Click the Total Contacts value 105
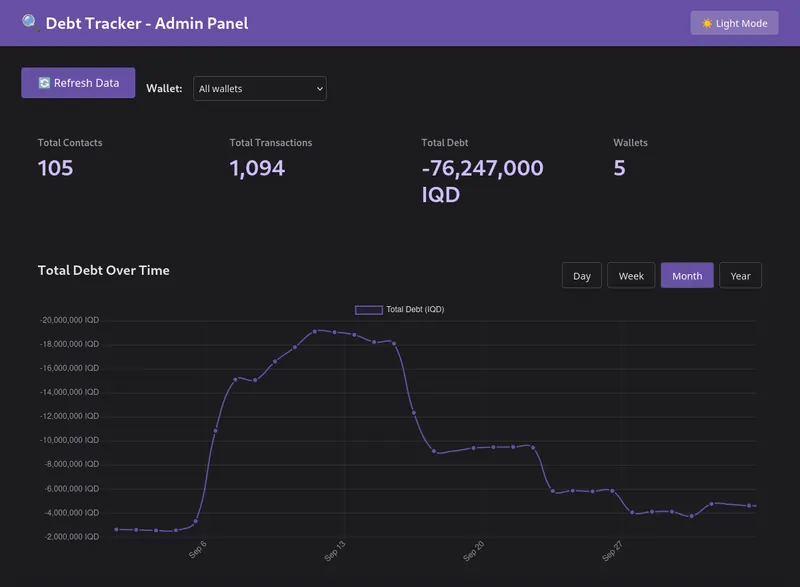Image resolution: width=800 pixels, height=587 pixels. (56, 168)
